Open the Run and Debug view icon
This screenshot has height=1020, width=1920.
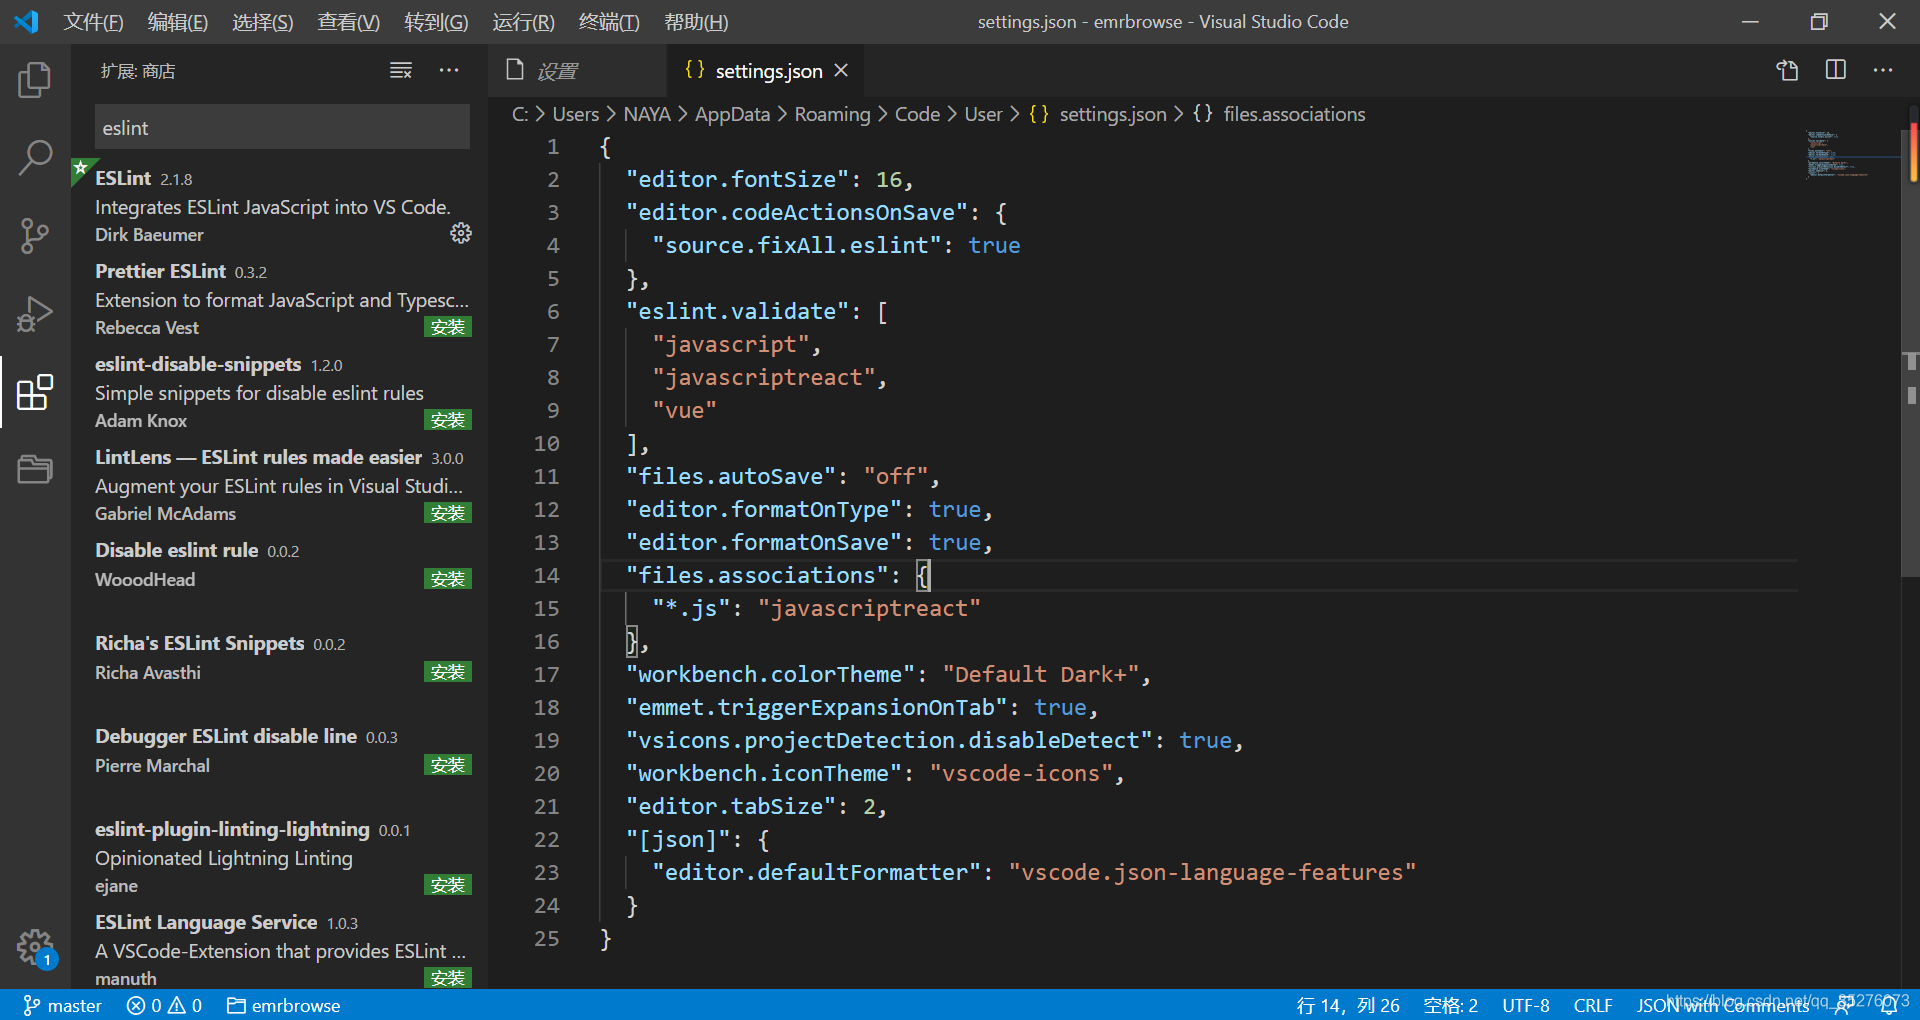tap(35, 314)
